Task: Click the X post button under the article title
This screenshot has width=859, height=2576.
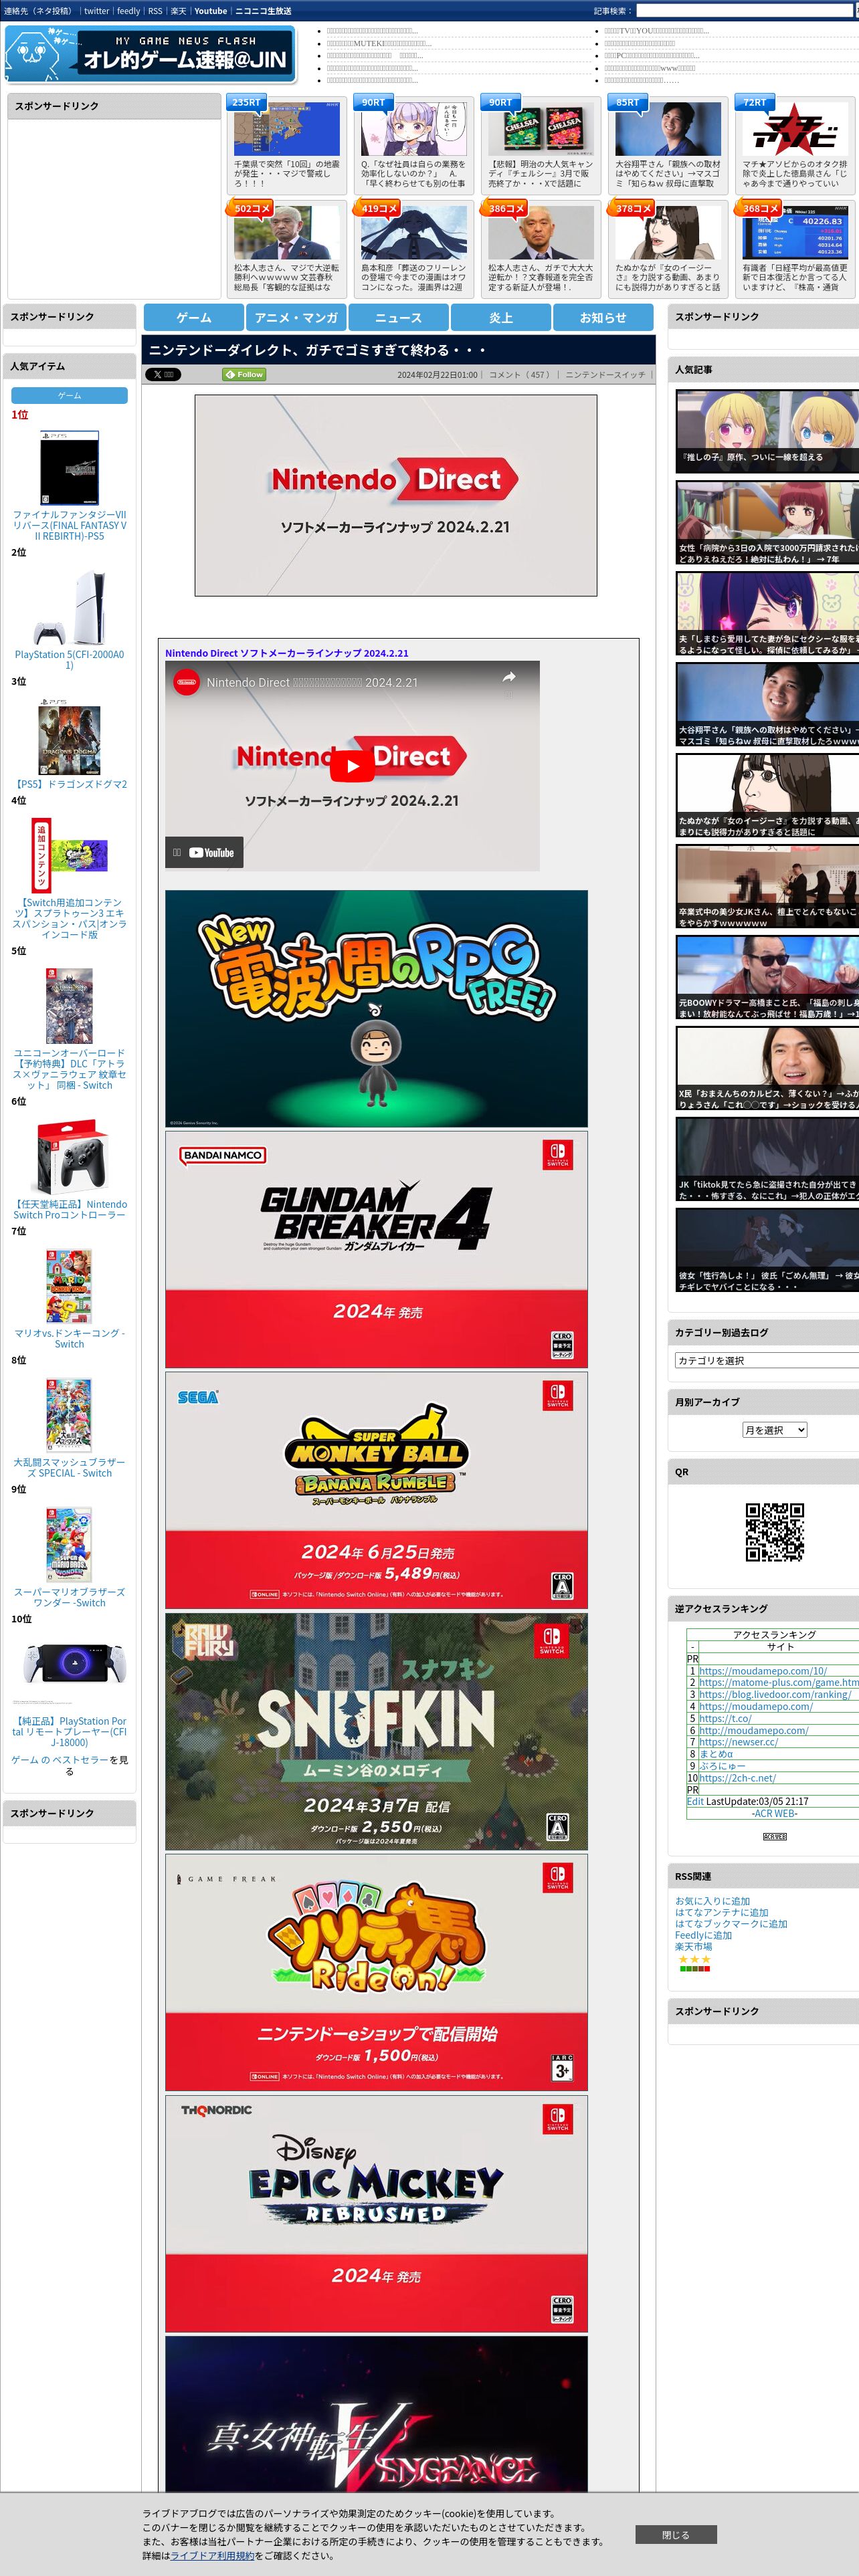Action: click(x=163, y=374)
